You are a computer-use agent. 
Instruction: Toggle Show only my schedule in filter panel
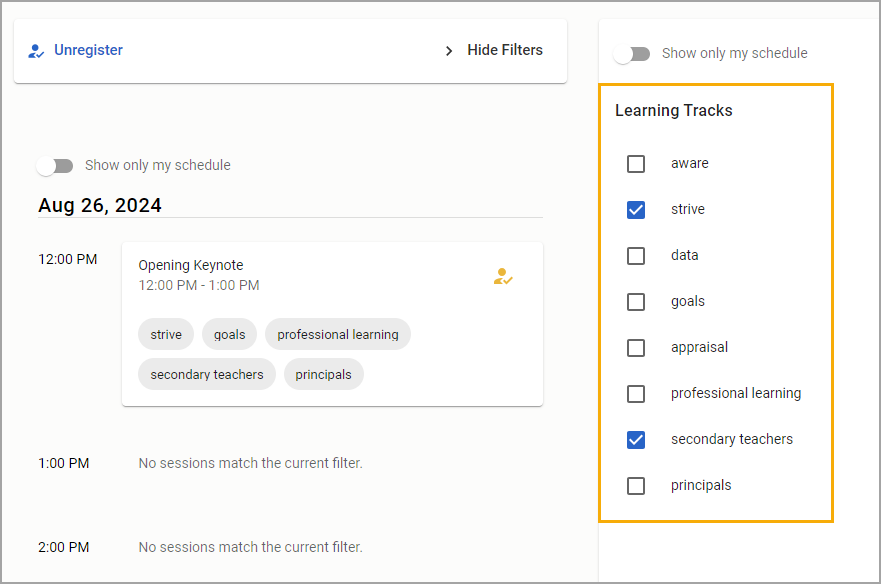(x=632, y=54)
